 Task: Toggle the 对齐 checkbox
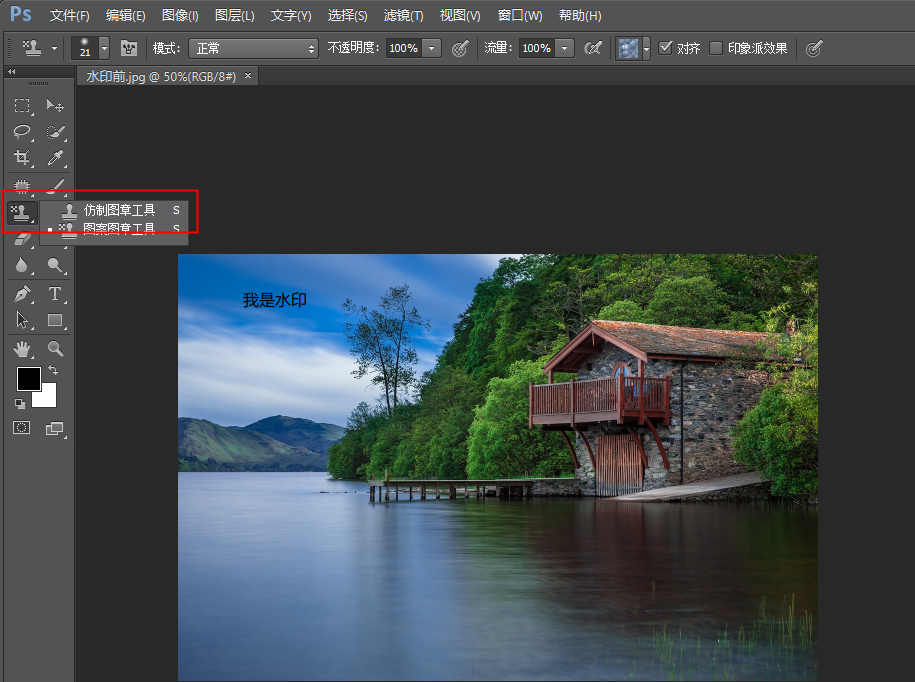[x=665, y=48]
